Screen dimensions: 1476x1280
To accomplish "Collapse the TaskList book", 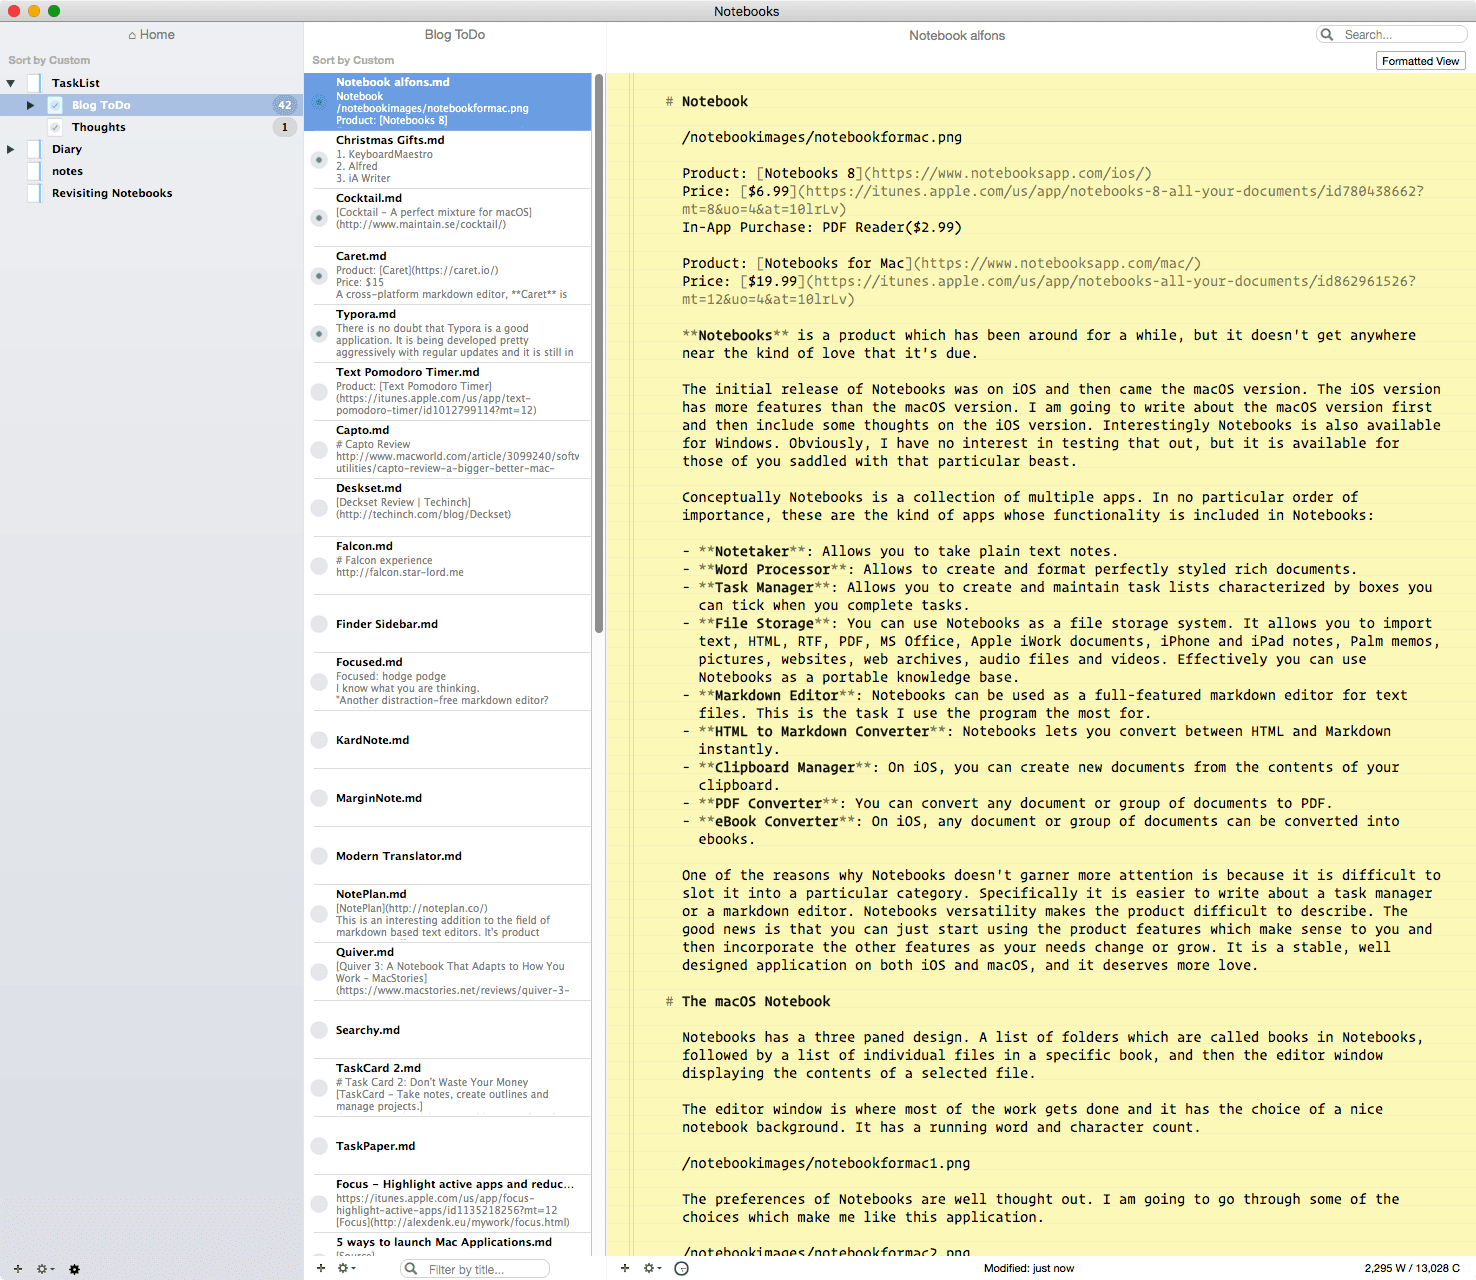I will (x=11, y=83).
